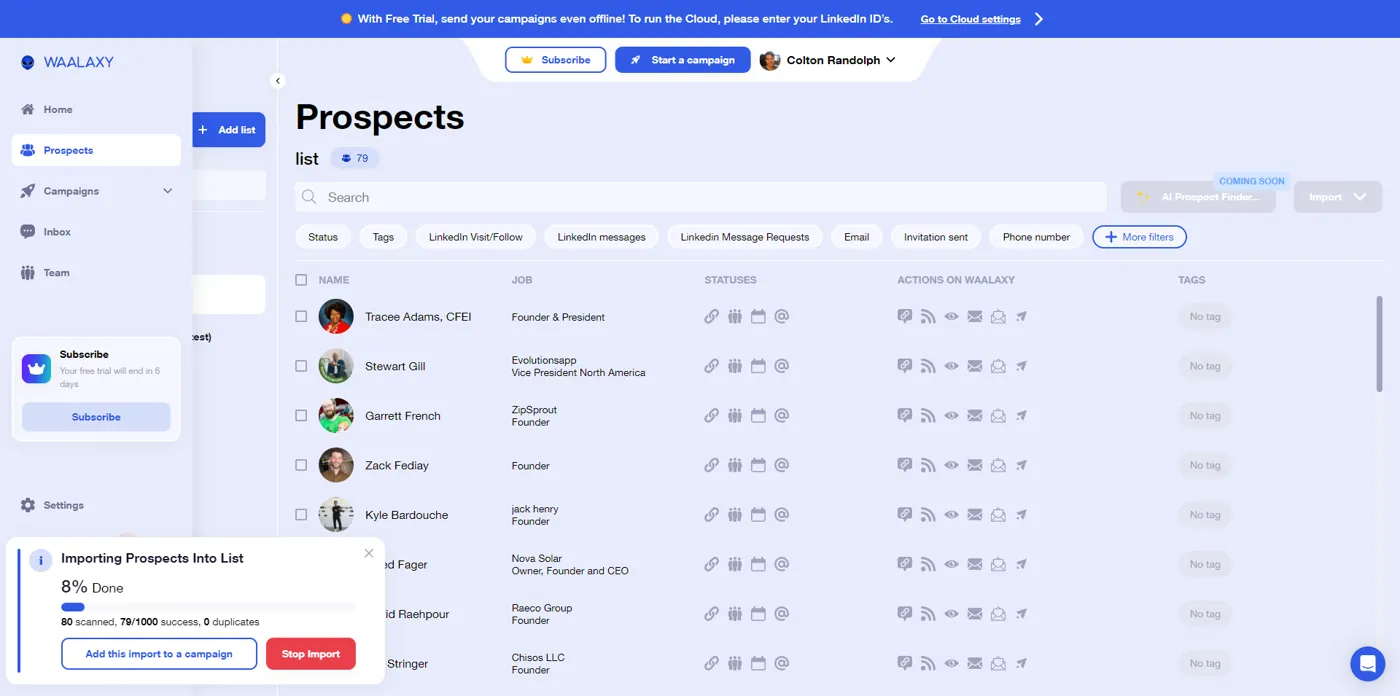Screen dimensions: 1400x696
Task: Close the Importing Prospects popup
Action: [369, 553]
